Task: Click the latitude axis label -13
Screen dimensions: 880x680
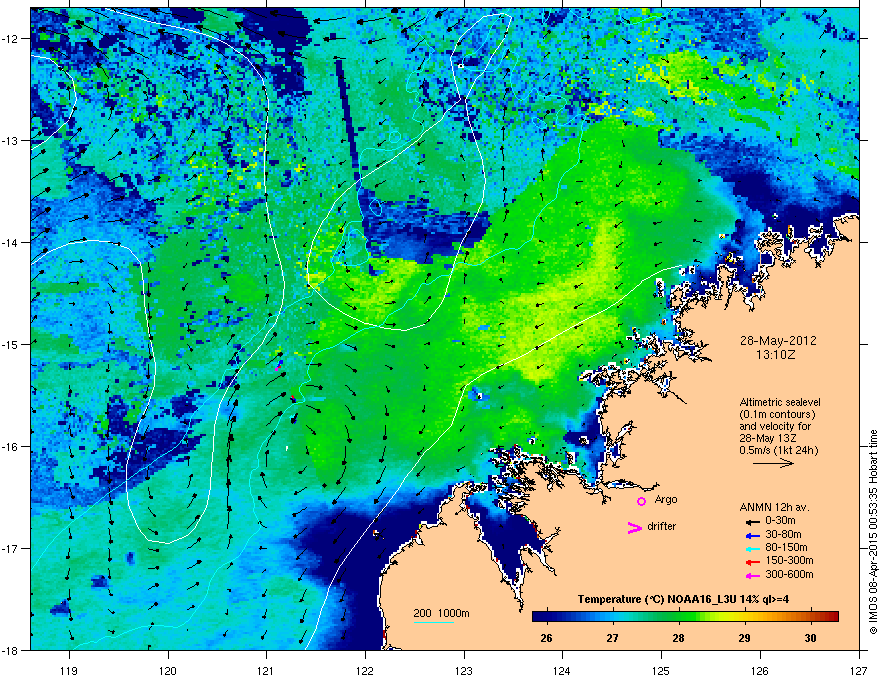Action: tap(11, 141)
